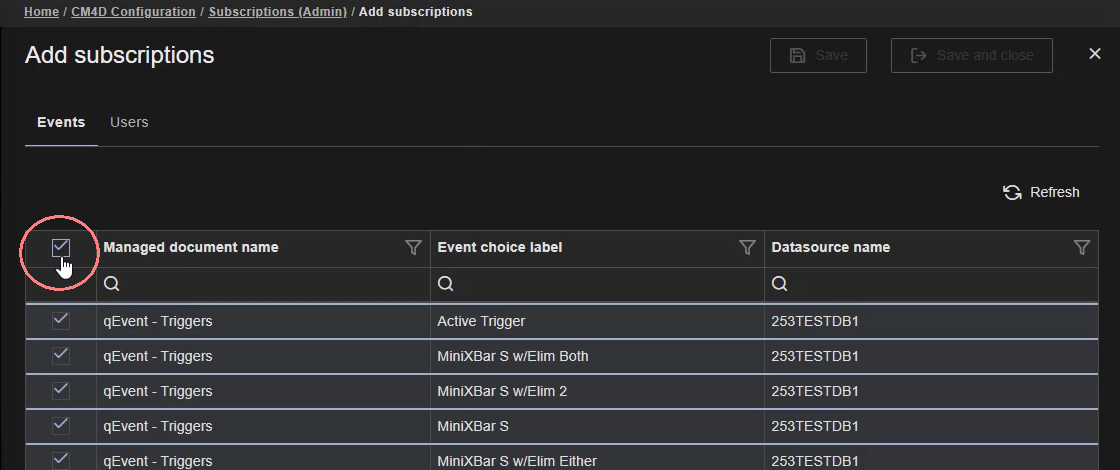Uncheck the MiniXBar S w/Elim 2 checkbox
The width and height of the screenshot is (1120, 470).
(x=61, y=391)
